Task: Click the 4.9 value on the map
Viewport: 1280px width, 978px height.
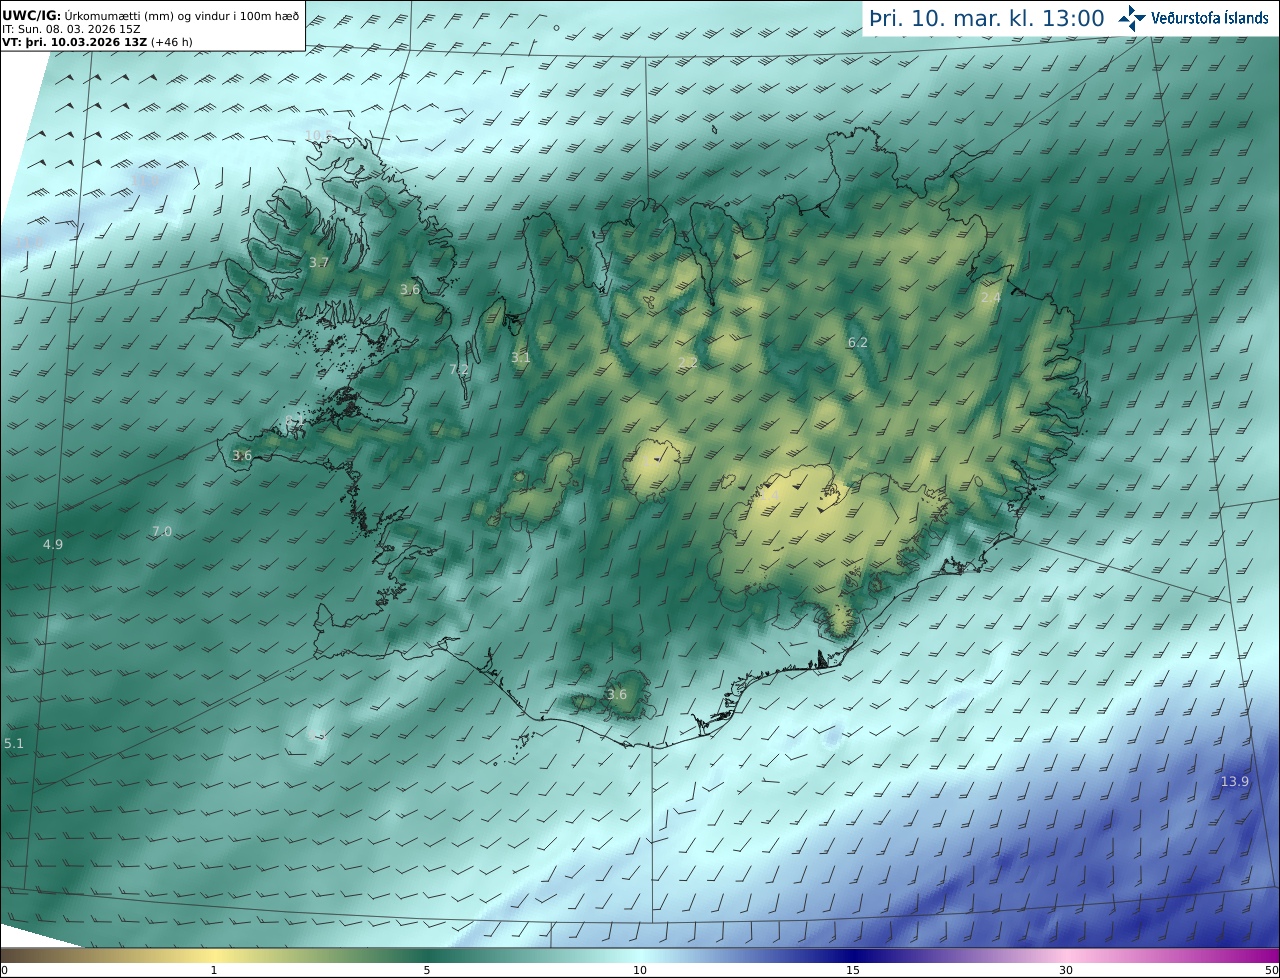Action: [x=52, y=544]
